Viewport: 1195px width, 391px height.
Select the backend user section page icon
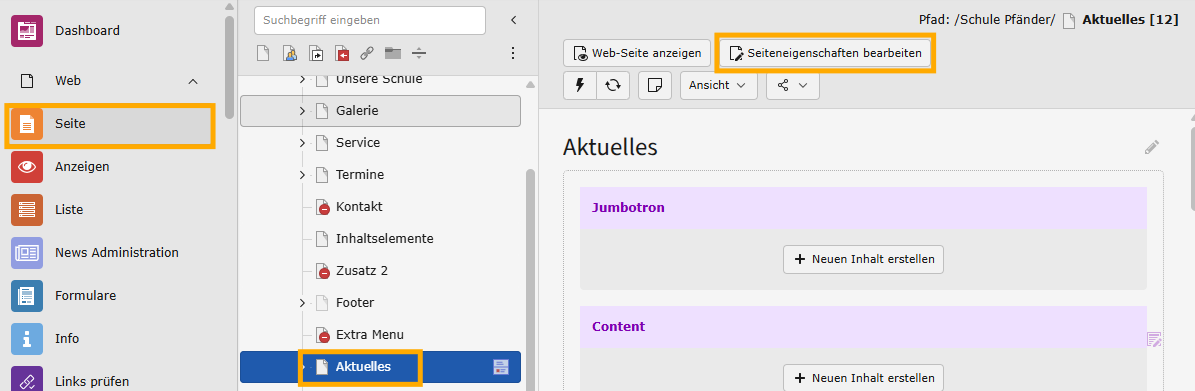(x=290, y=53)
